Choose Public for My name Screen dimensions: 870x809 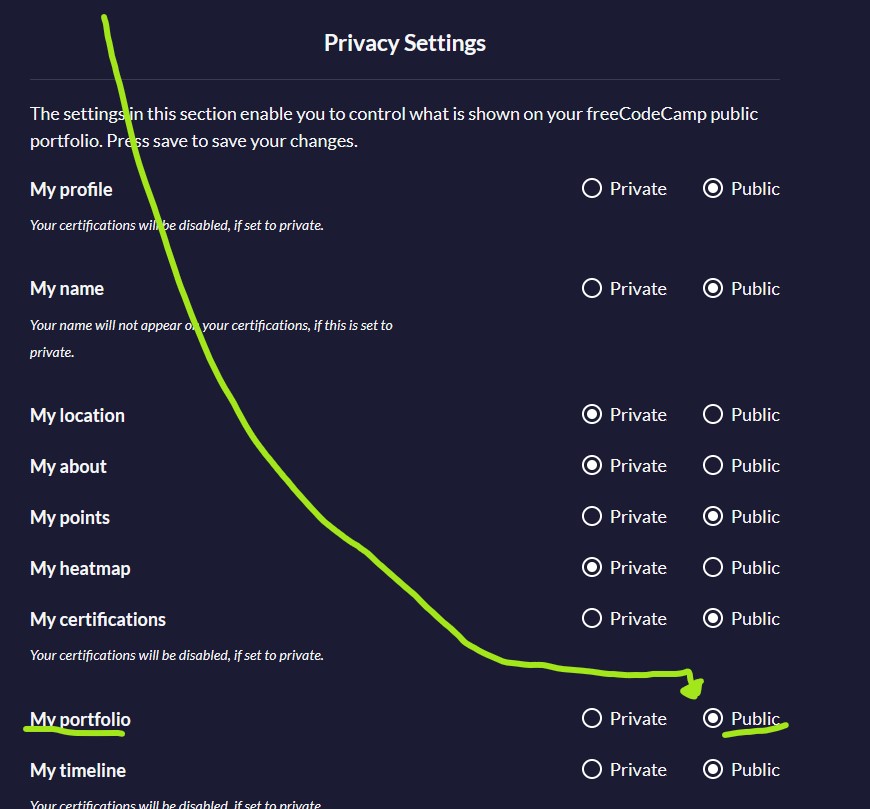coord(712,289)
